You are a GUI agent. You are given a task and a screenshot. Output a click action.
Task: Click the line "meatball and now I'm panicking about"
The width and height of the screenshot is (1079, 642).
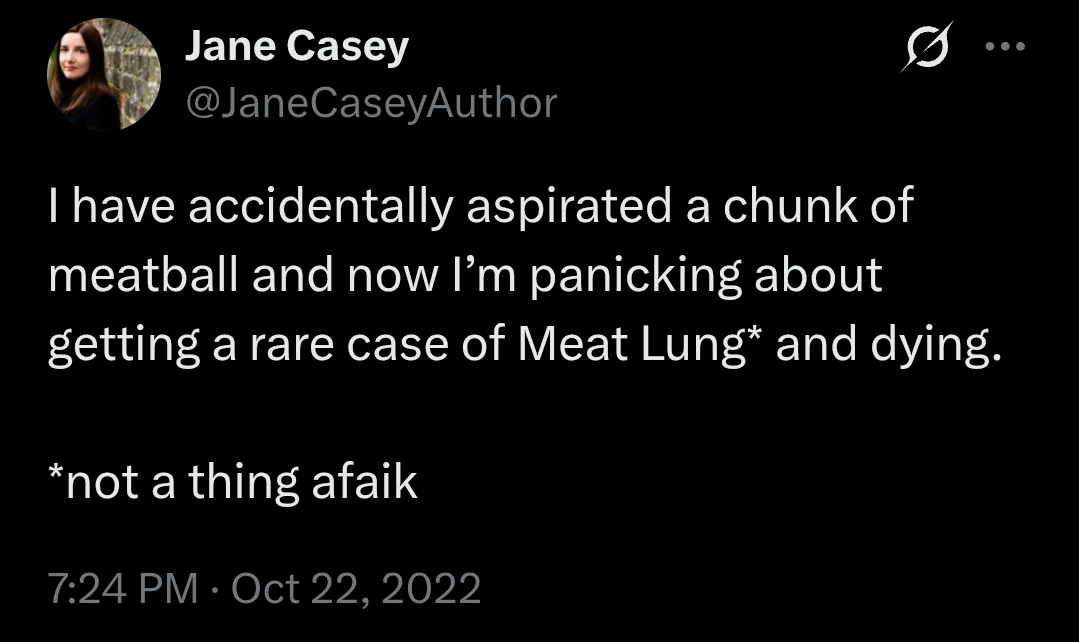(x=465, y=275)
